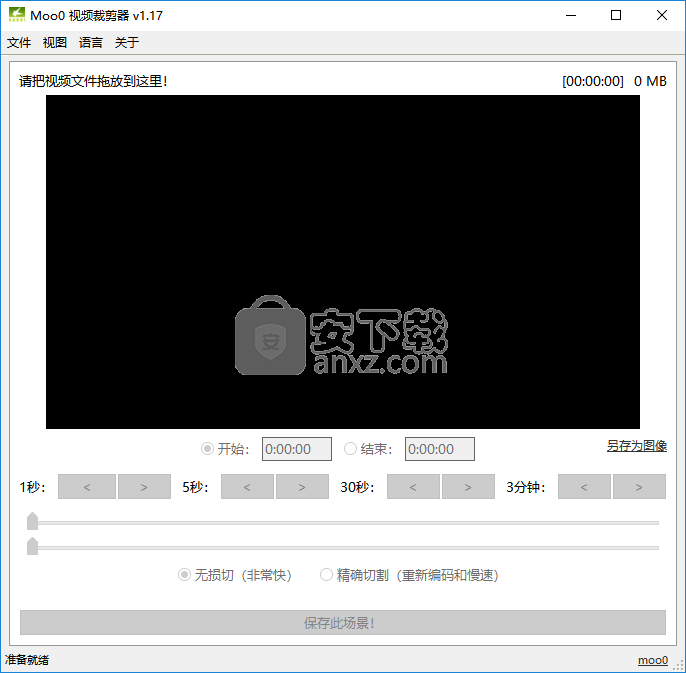The width and height of the screenshot is (686, 673).
Task: Open the 文件 menu
Action: 19,42
